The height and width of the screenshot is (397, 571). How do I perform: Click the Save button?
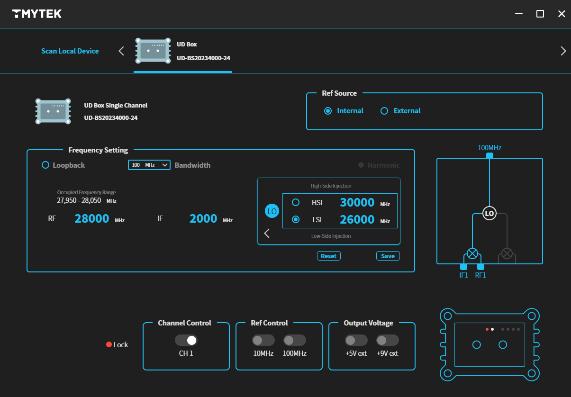click(x=387, y=256)
